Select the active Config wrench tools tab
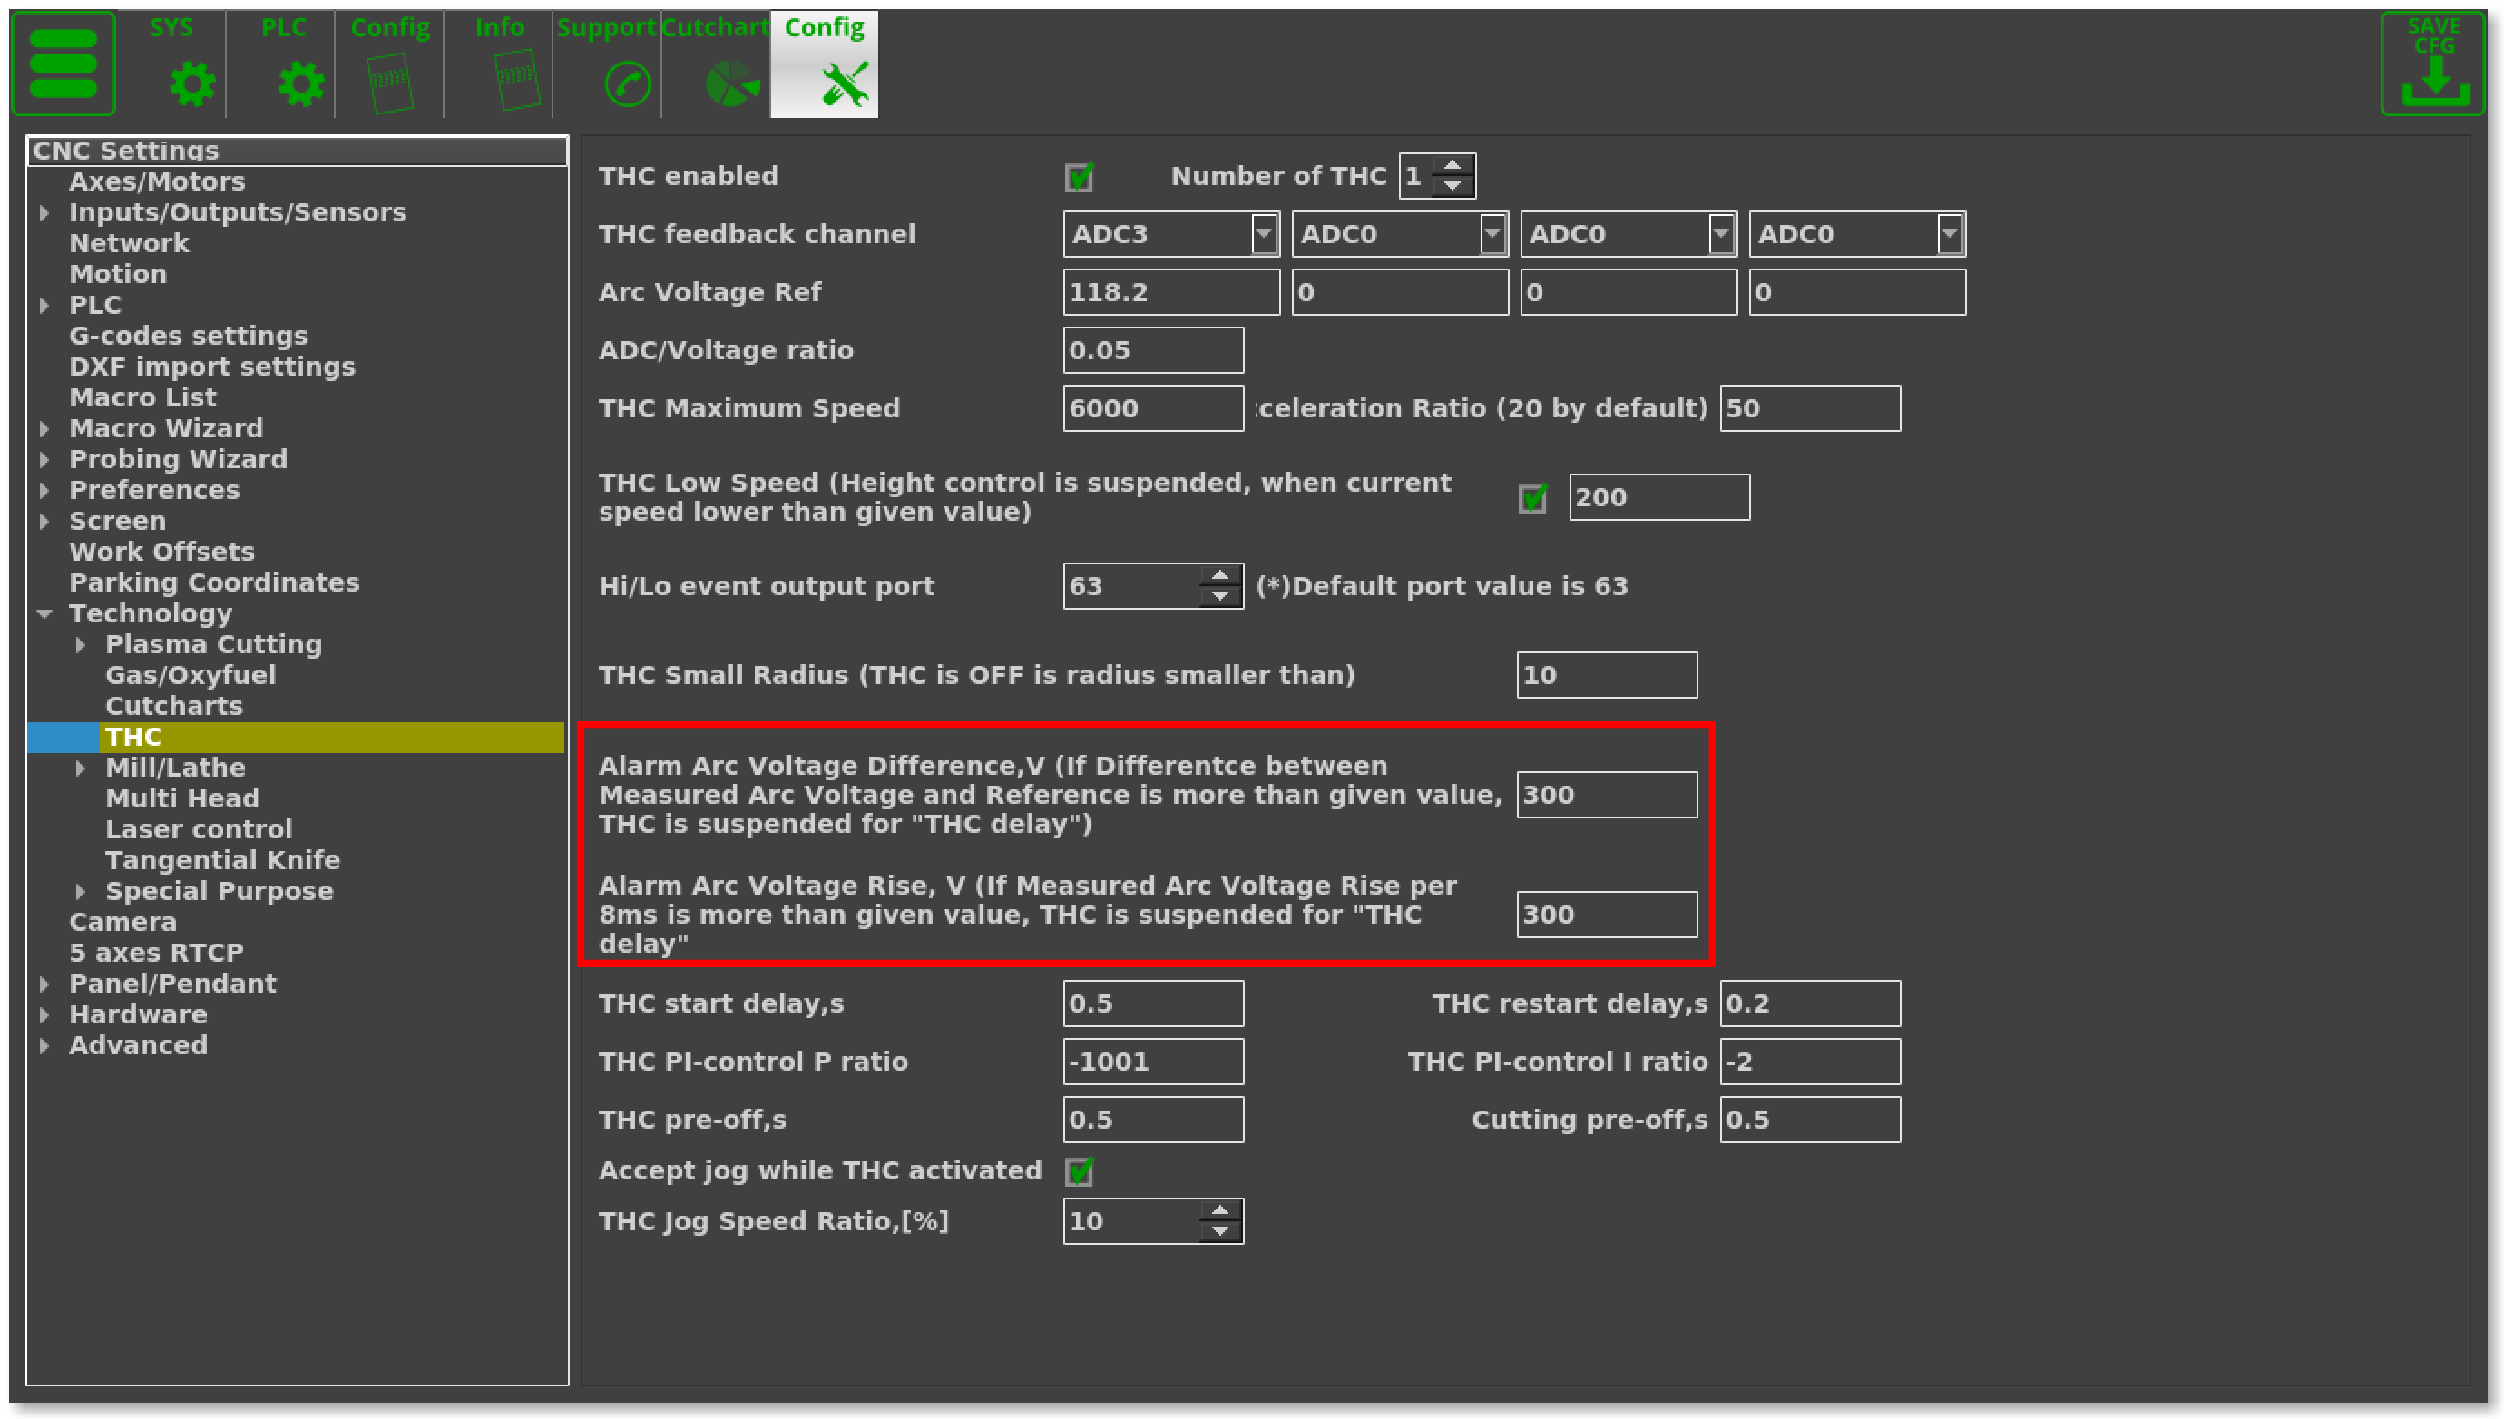The height and width of the screenshot is (1419, 2504). pyautogui.click(x=843, y=84)
